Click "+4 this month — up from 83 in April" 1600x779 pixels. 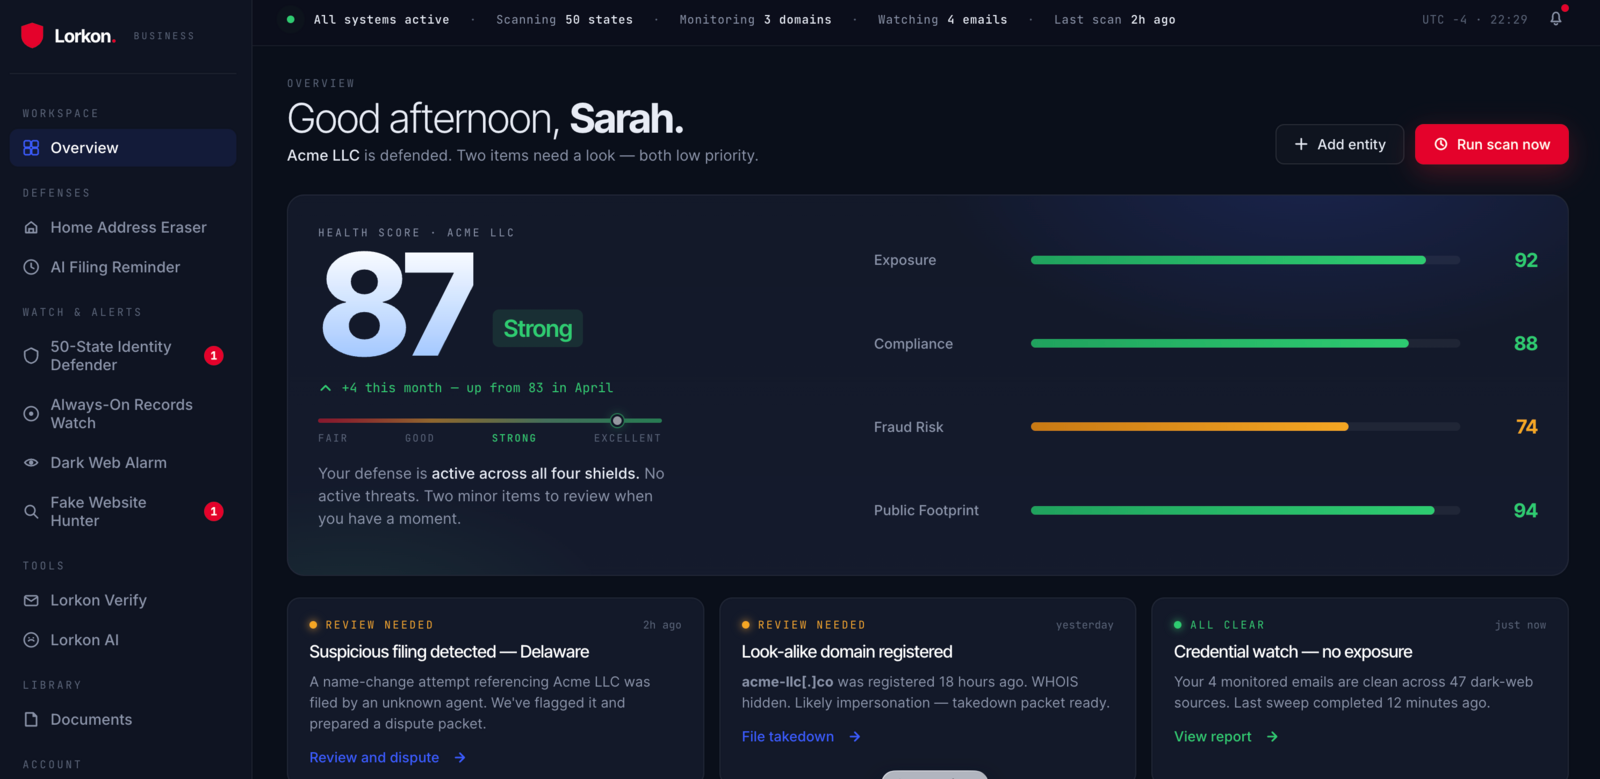pos(477,388)
